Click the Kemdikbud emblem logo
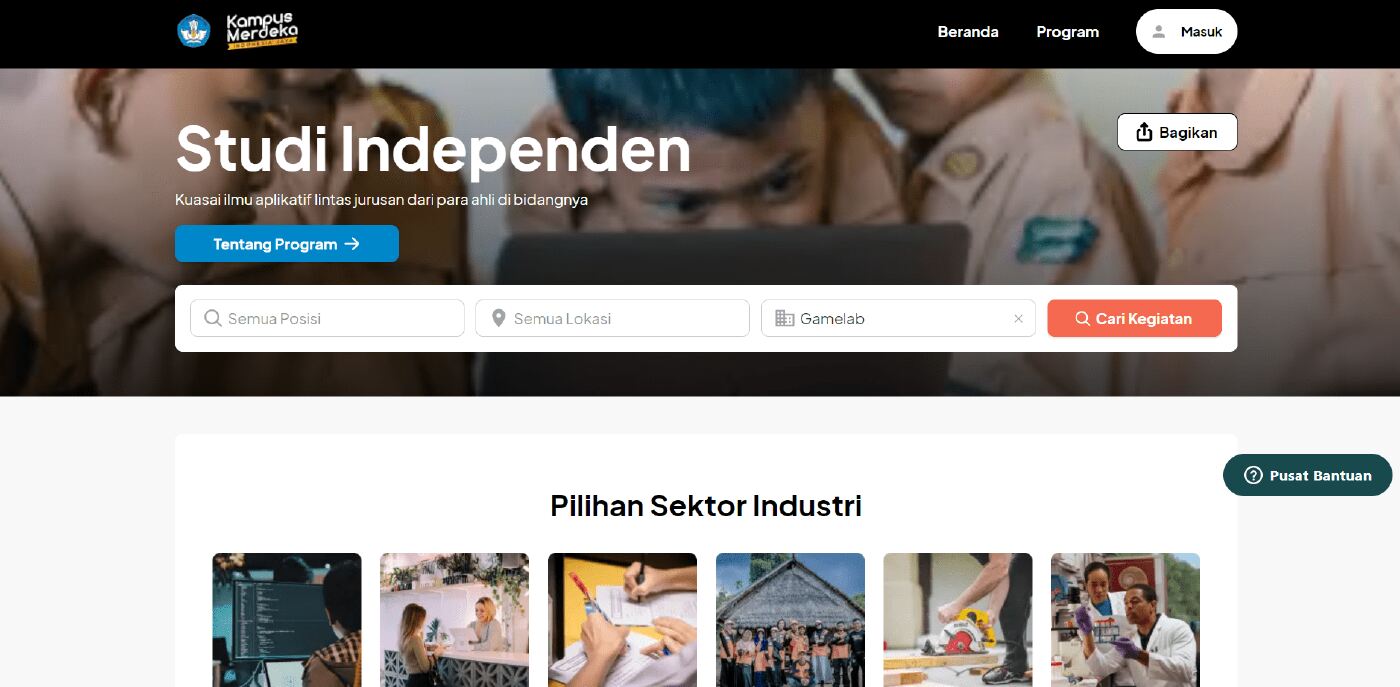The height and width of the screenshot is (687, 1400). coord(194,31)
